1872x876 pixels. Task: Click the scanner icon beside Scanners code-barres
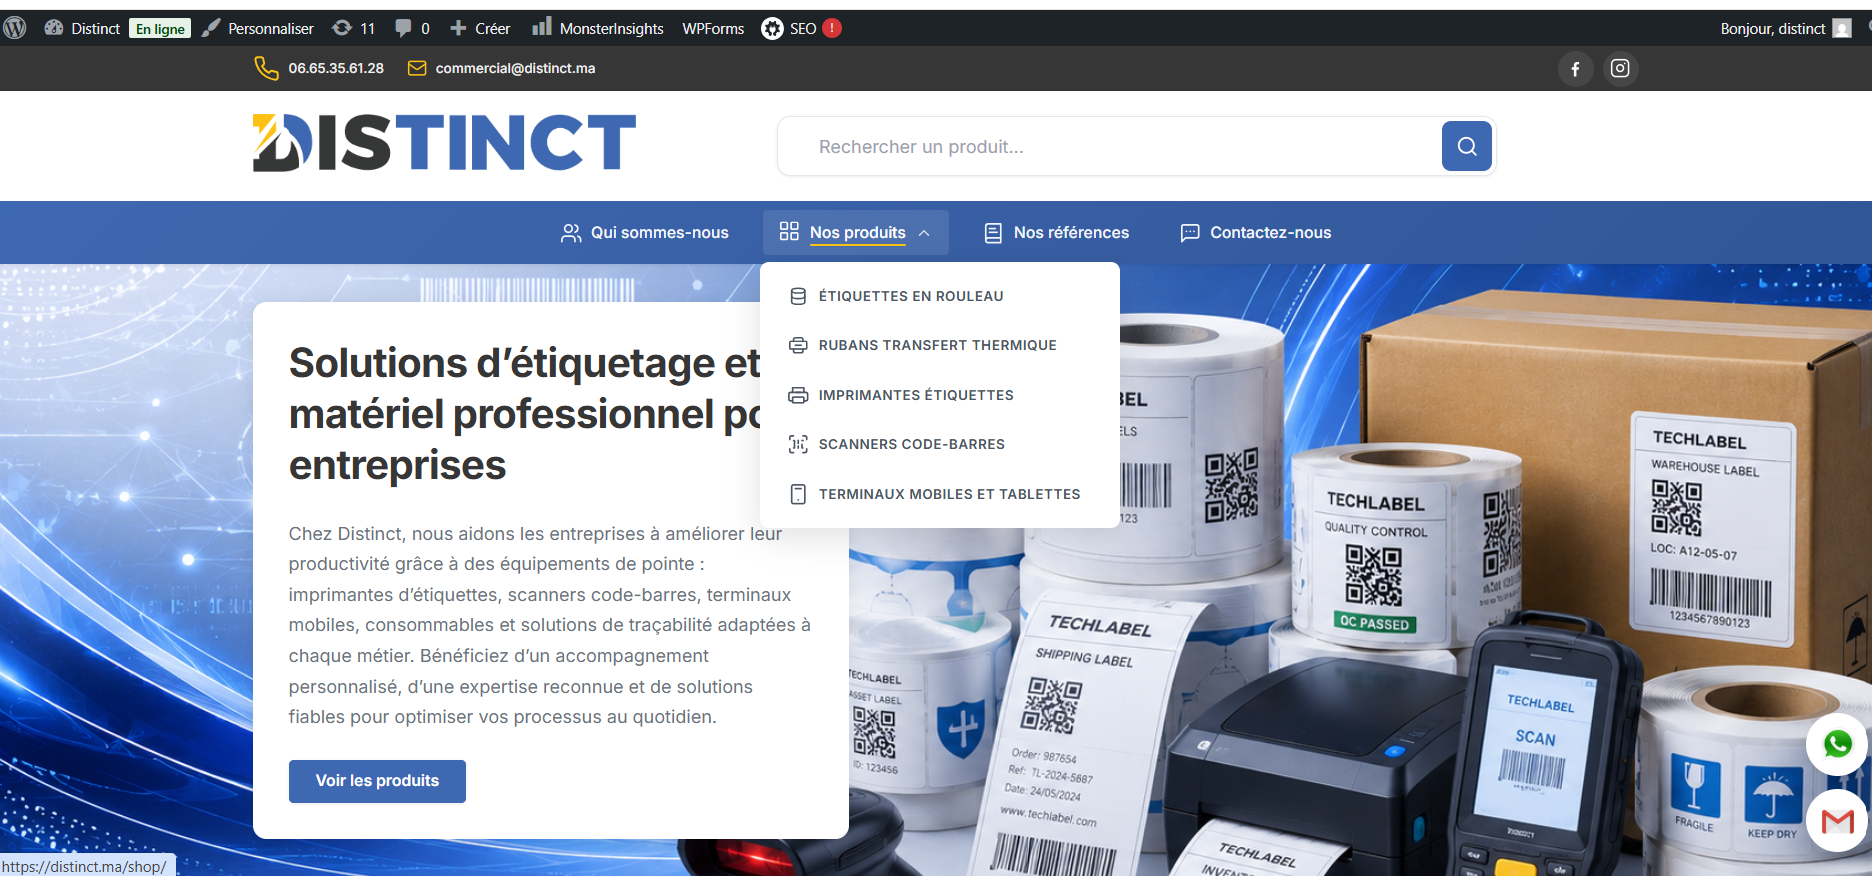pyautogui.click(x=798, y=444)
